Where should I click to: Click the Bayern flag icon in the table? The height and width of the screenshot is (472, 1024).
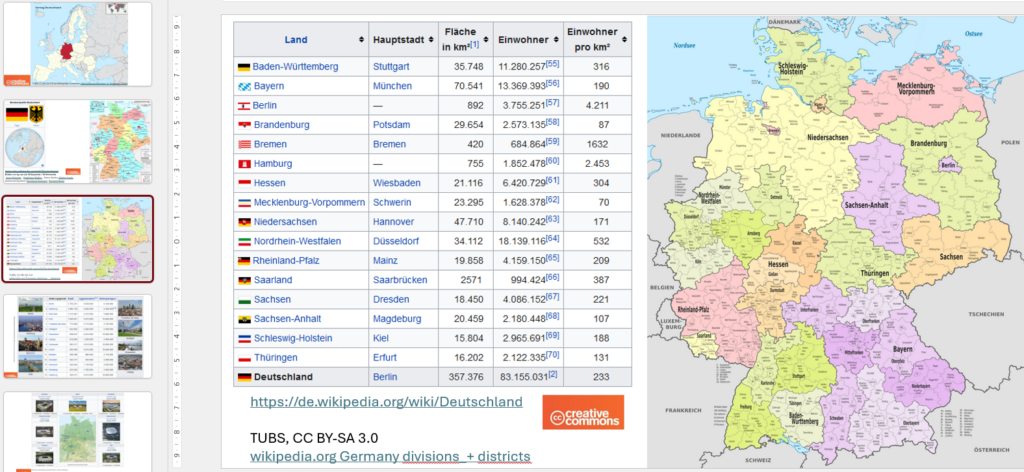coord(243,87)
